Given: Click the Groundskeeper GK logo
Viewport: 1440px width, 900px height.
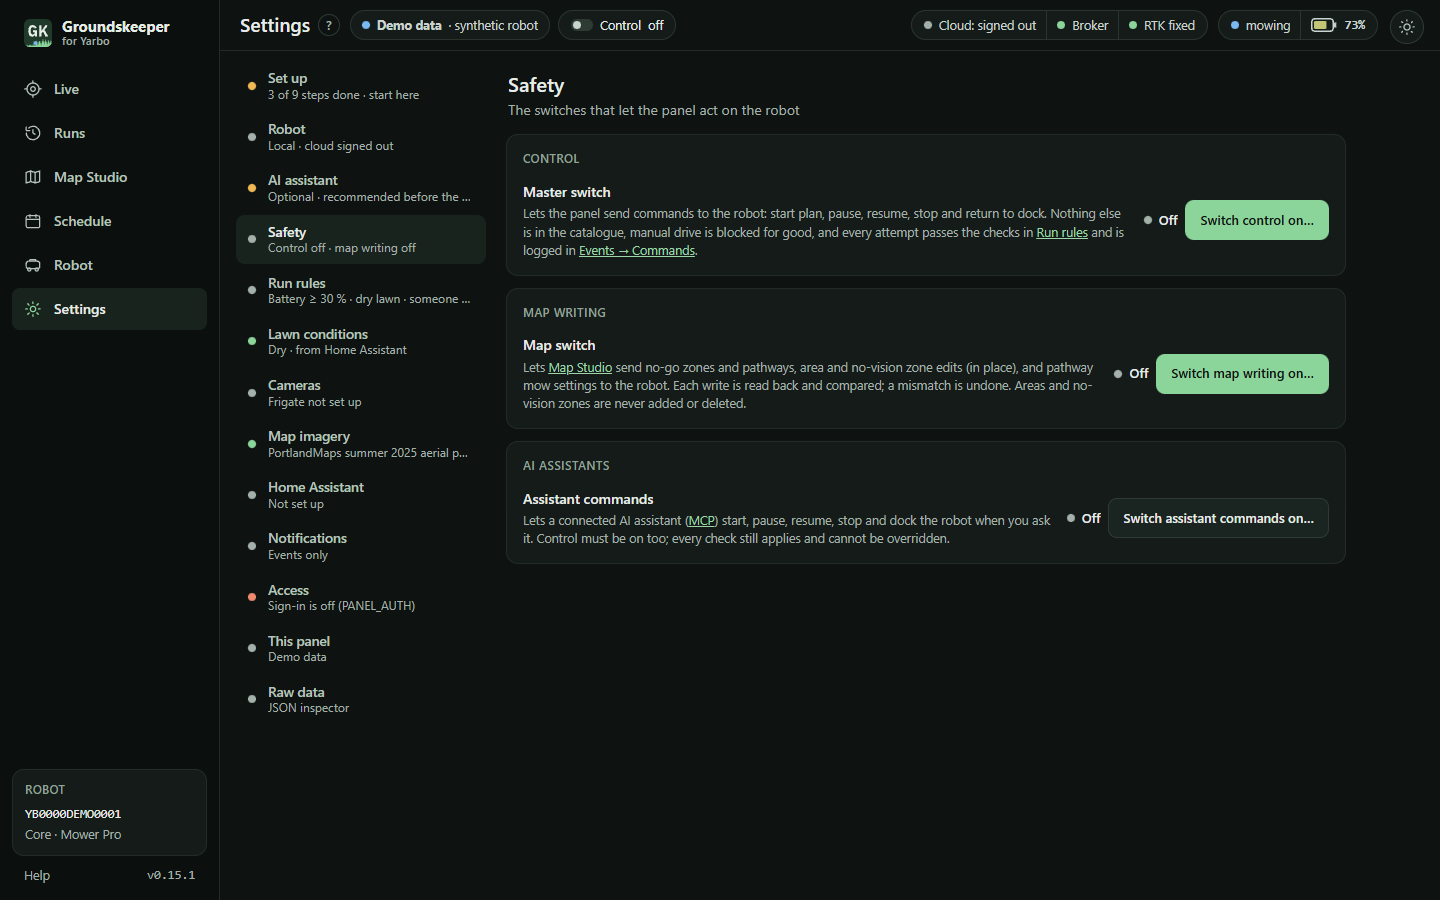Looking at the screenshot, I should tap(38, 33).
